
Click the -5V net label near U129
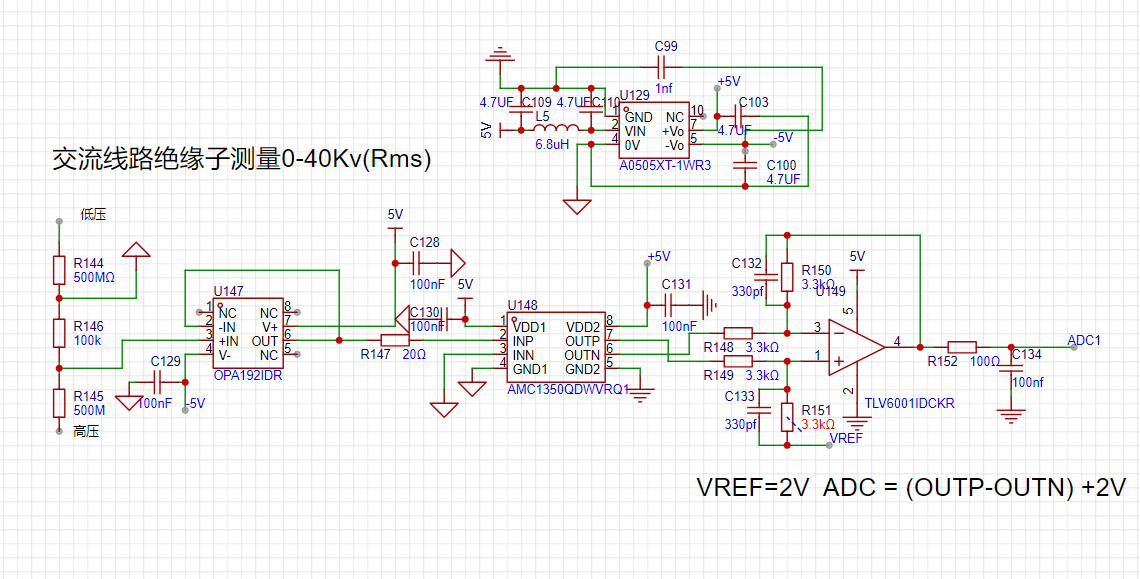[x=782, y=136]
